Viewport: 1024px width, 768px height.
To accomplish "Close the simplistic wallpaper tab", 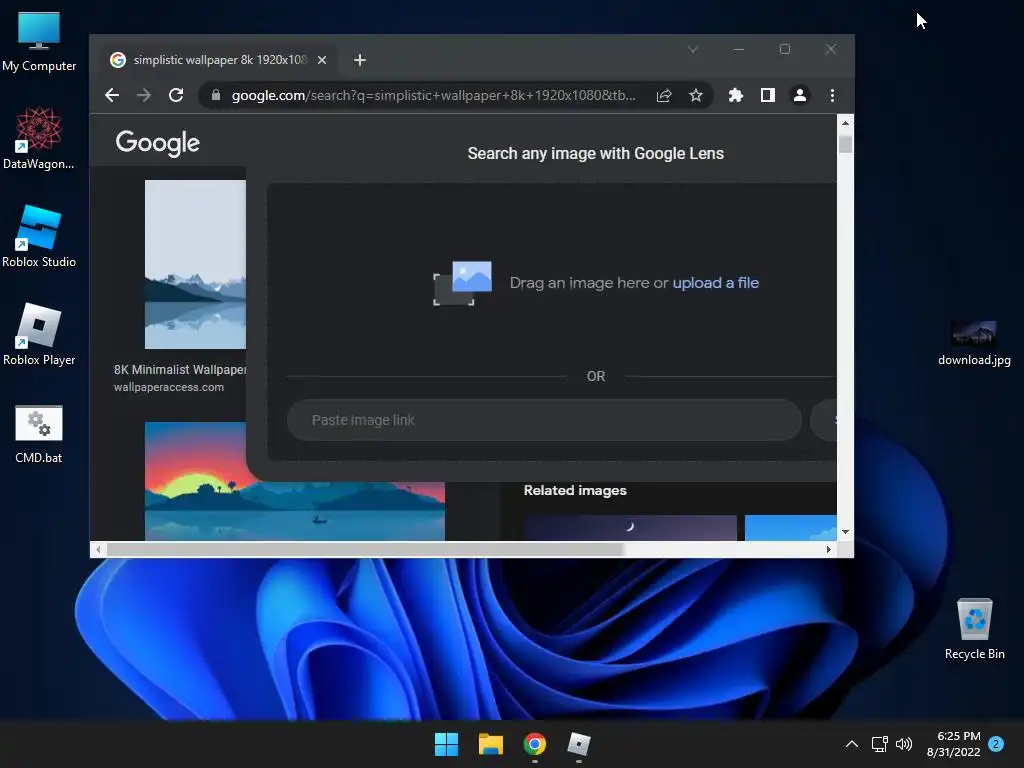I will [x=322, y=60].
